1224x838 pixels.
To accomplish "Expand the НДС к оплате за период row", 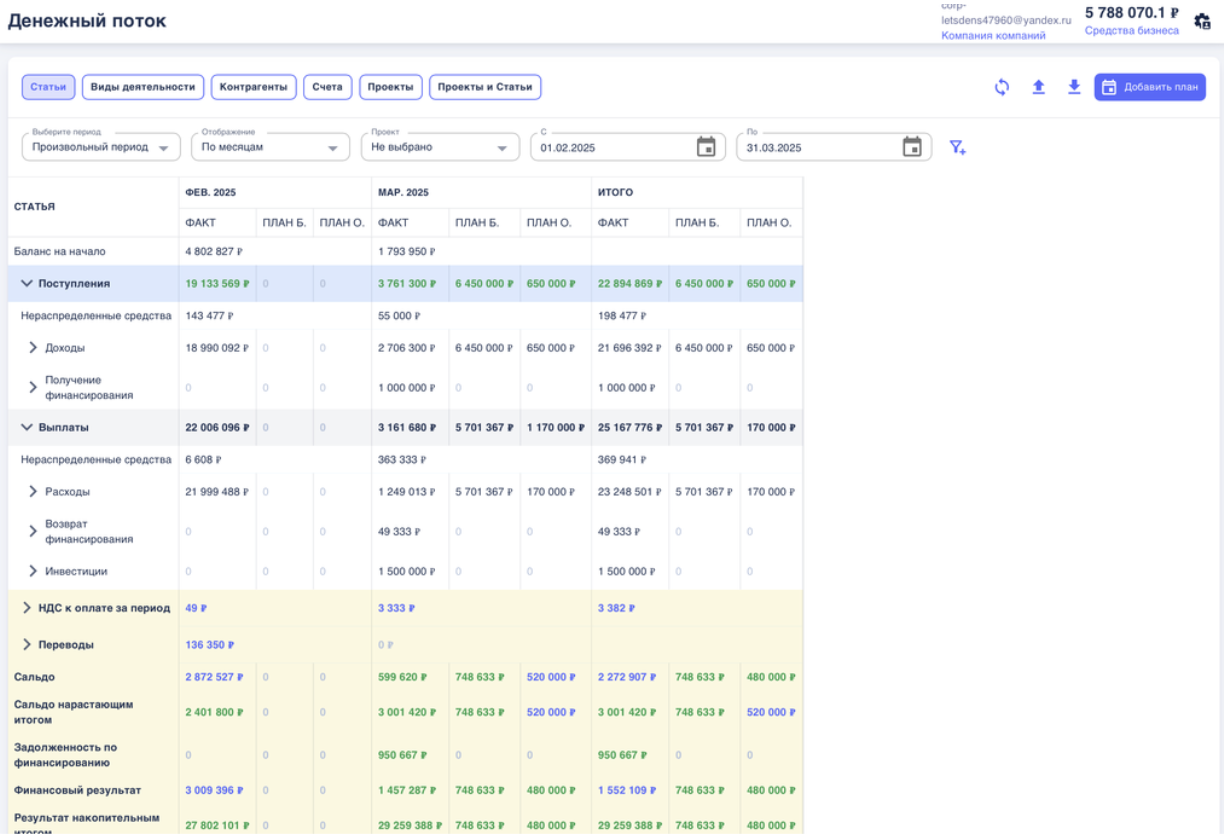I will click(x=27, y=608).
